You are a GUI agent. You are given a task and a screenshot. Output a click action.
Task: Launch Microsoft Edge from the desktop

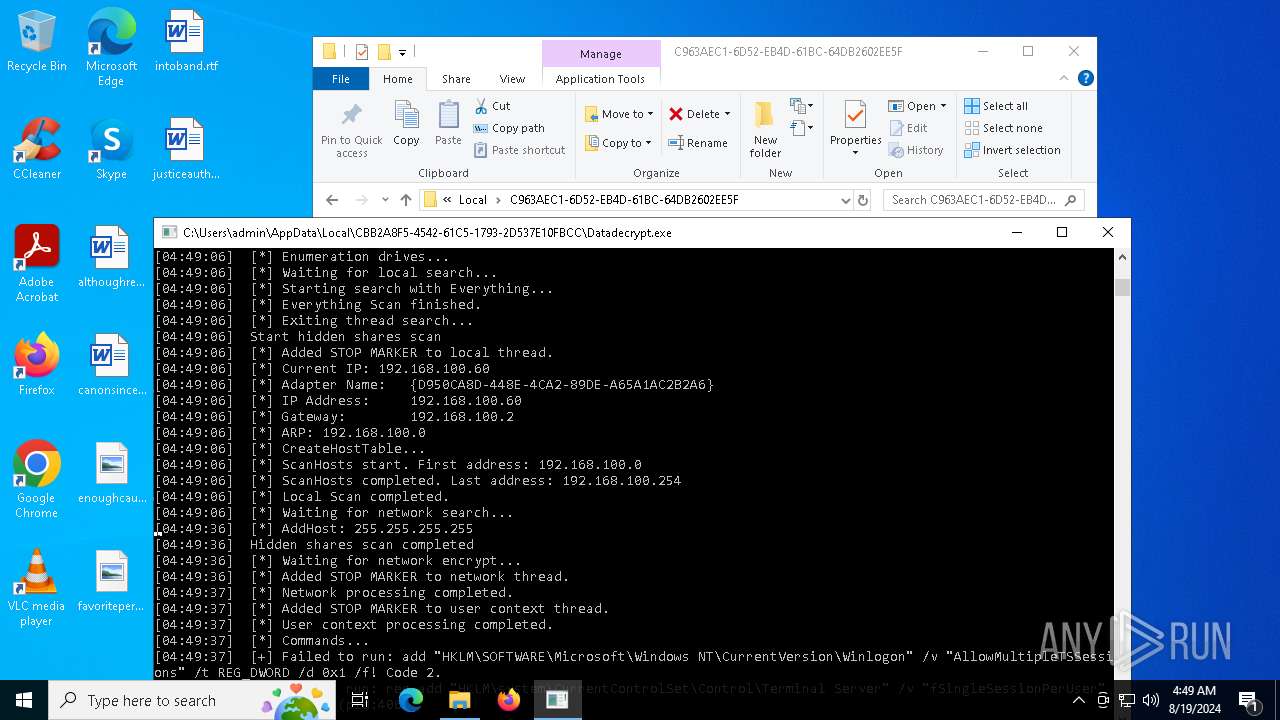point(111,48)
